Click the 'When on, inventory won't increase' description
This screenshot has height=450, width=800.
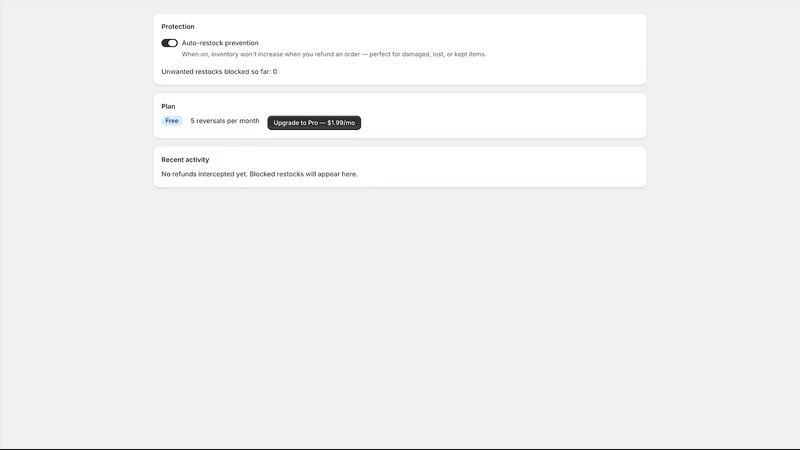click(x=334, y=54)
